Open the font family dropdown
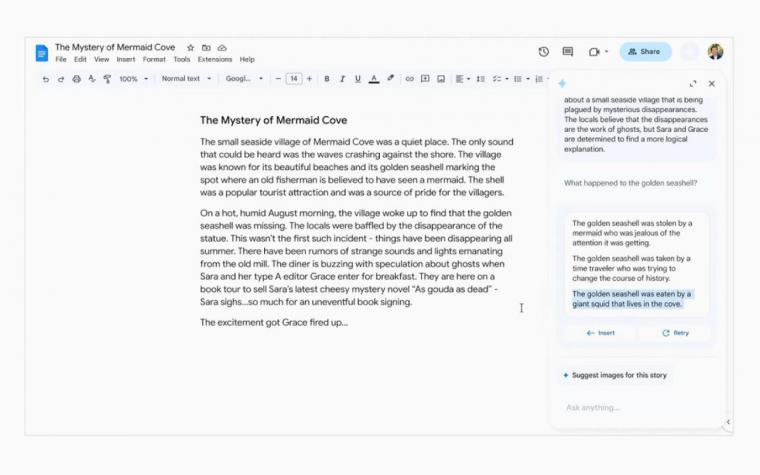The width and height of the screenshot is (760, 475). (244, 79)
